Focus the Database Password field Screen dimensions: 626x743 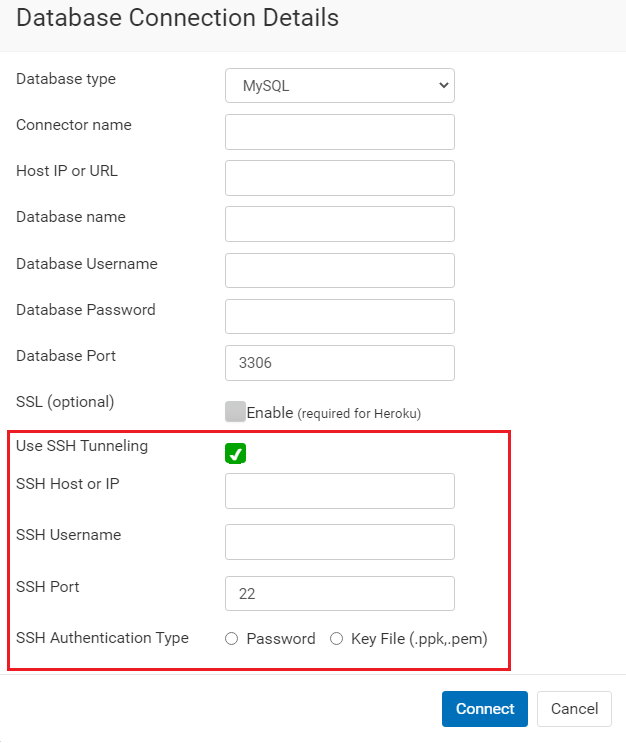[339, 316]
